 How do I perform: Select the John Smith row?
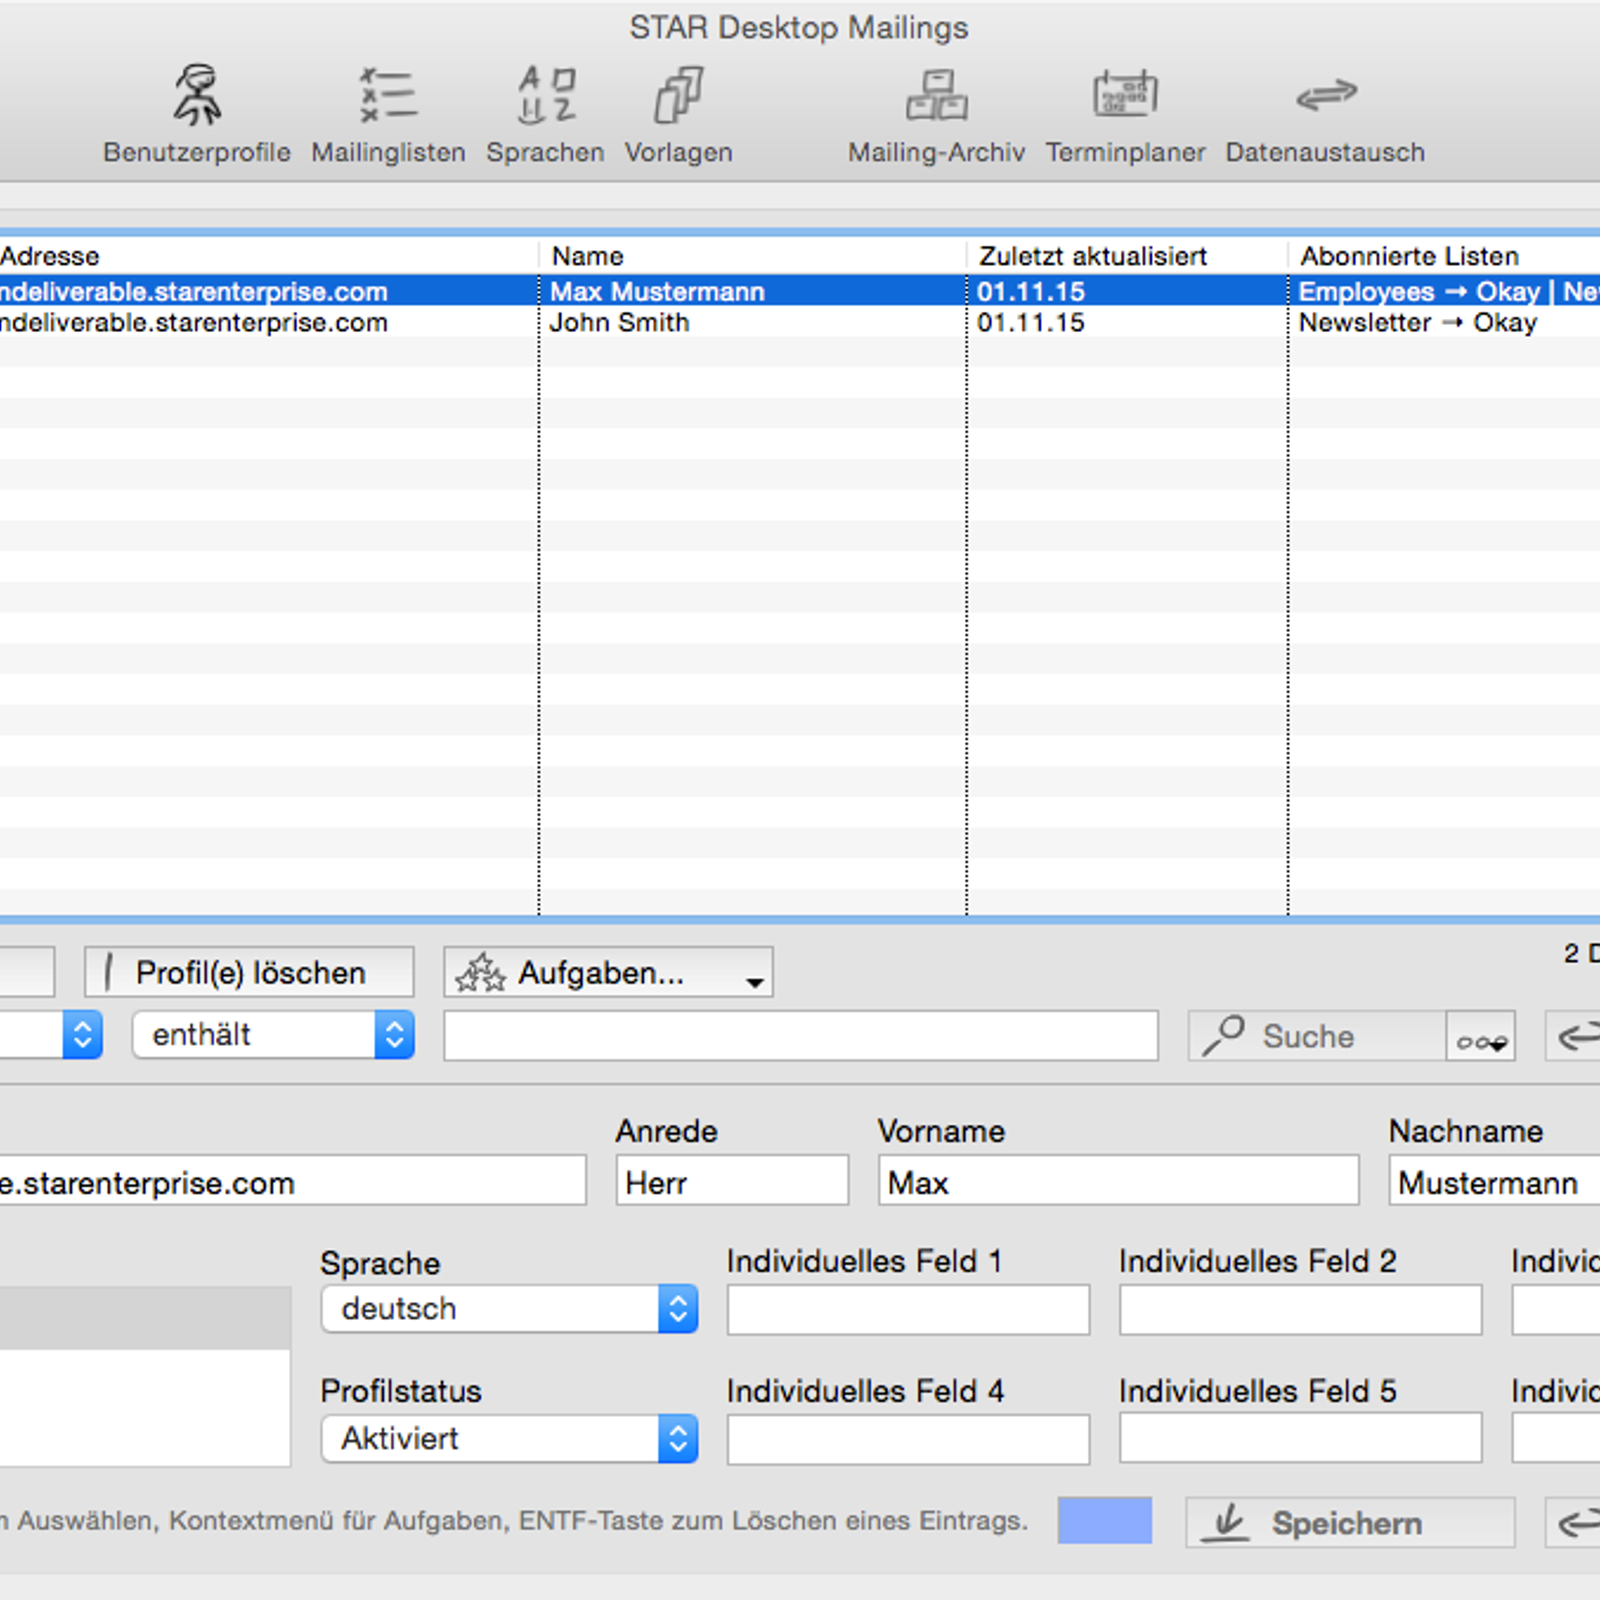coord(800,322)
